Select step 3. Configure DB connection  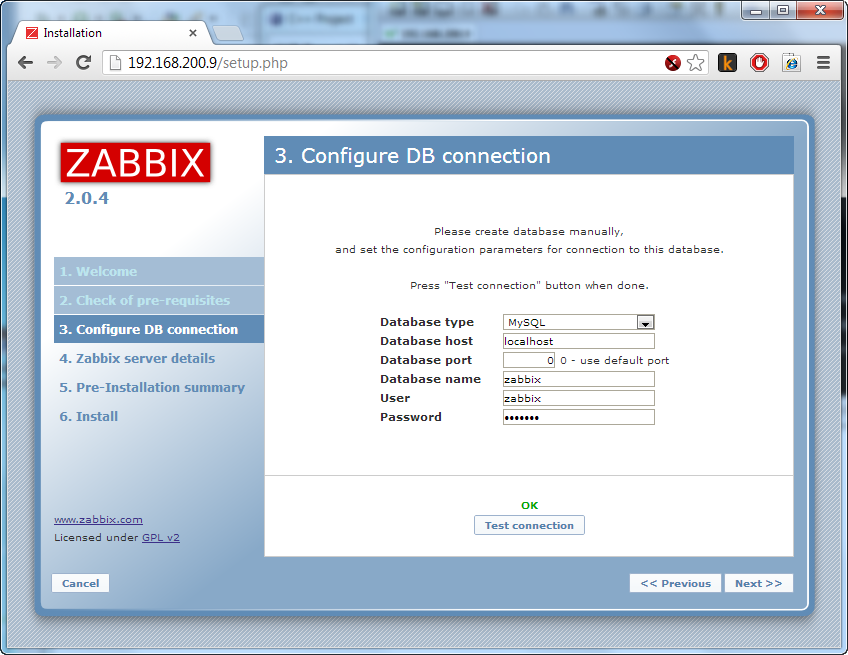point(159,329)
